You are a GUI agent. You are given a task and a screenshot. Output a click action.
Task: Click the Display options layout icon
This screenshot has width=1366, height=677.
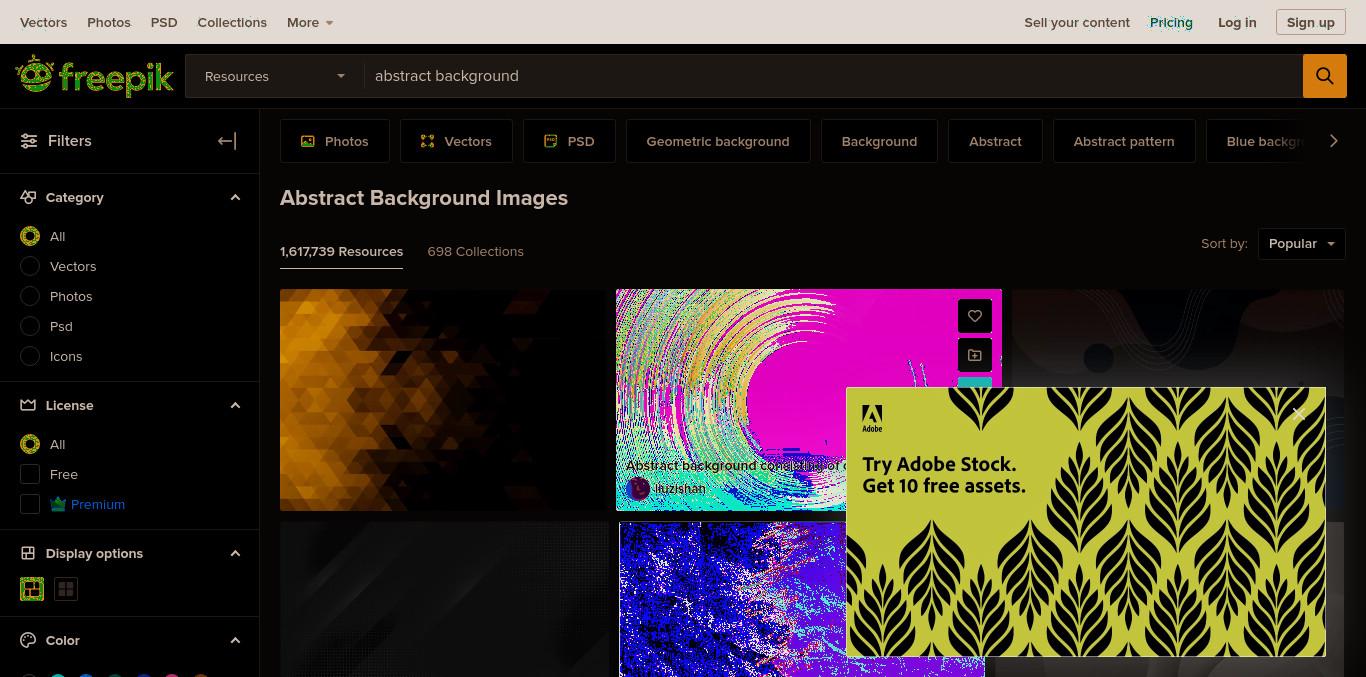28,553
